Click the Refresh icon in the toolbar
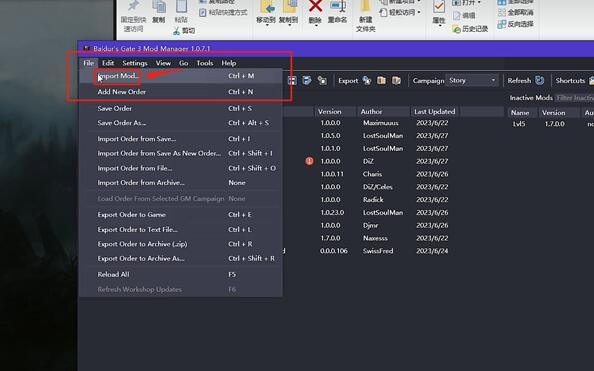Image resolution: width=594 pixels, height=371 pixels. 539,80
